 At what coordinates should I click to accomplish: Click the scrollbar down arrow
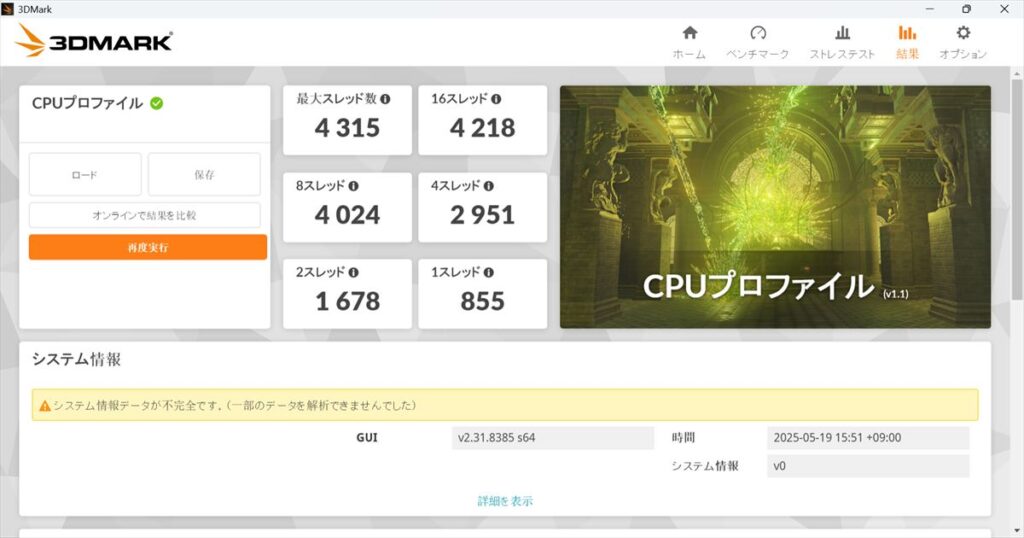(1018, 532)
